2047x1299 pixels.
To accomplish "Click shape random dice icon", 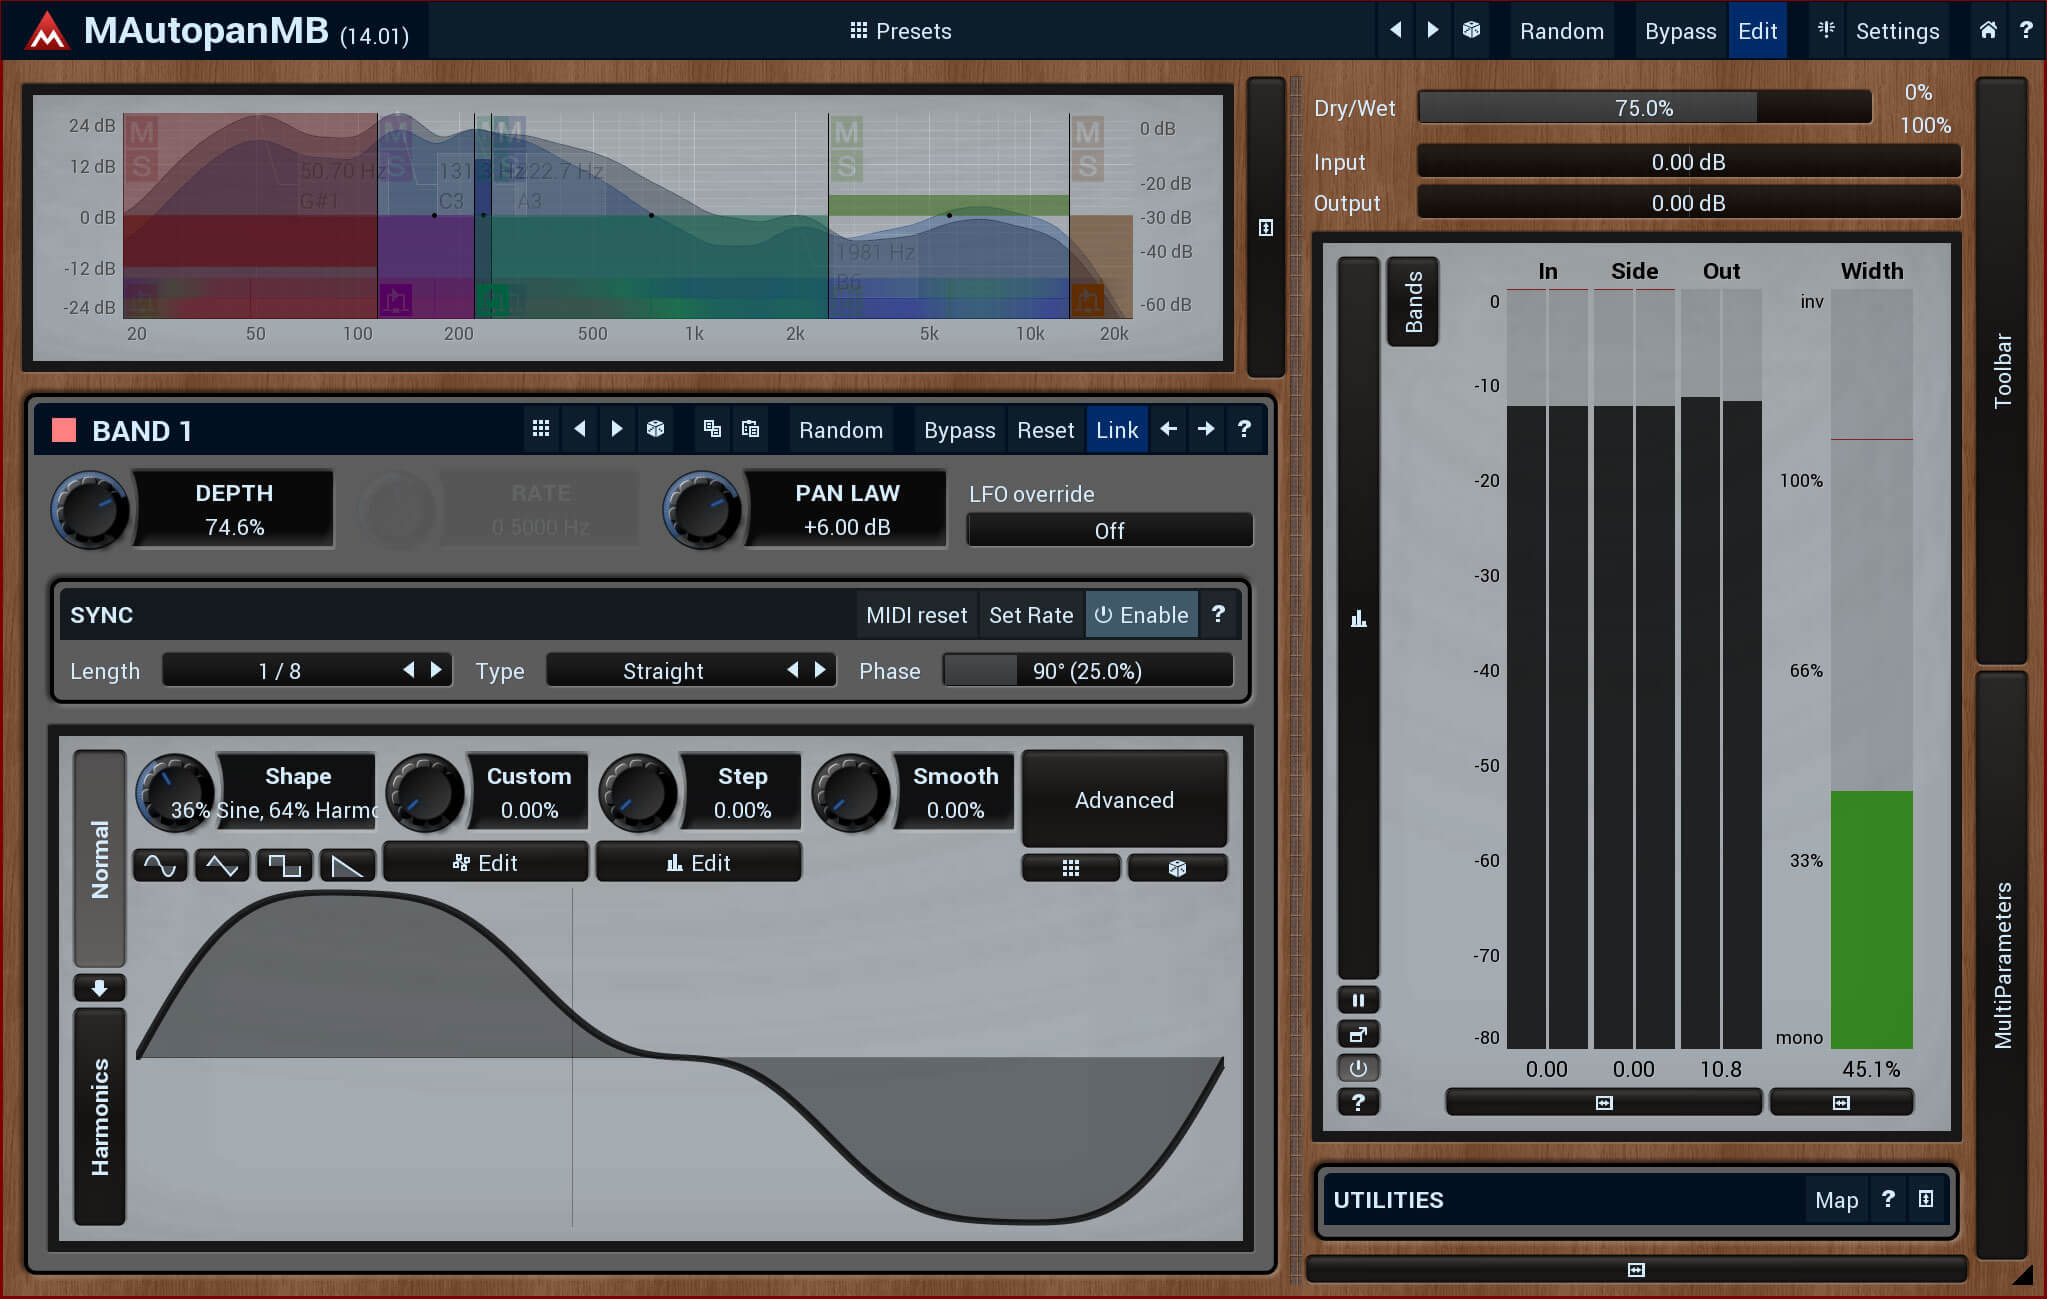I will [x=1177, y=868].
